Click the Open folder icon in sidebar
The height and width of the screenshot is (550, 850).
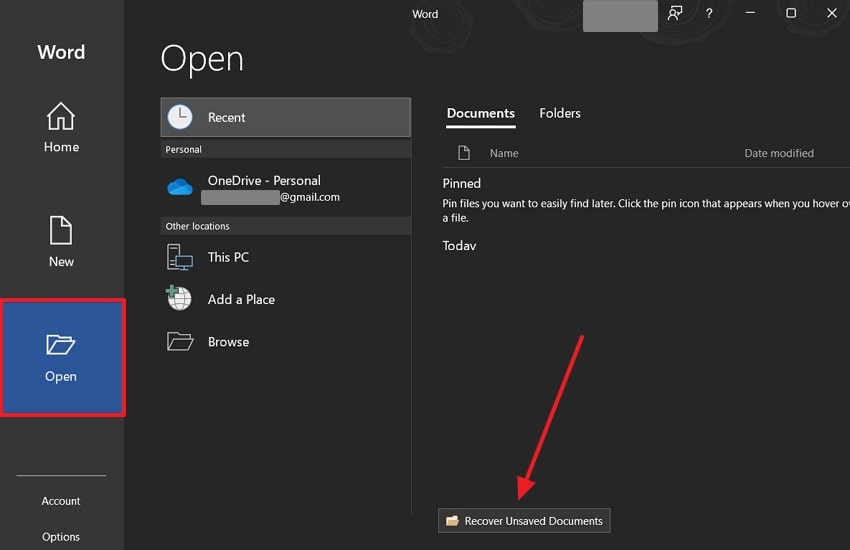point(61,345)
